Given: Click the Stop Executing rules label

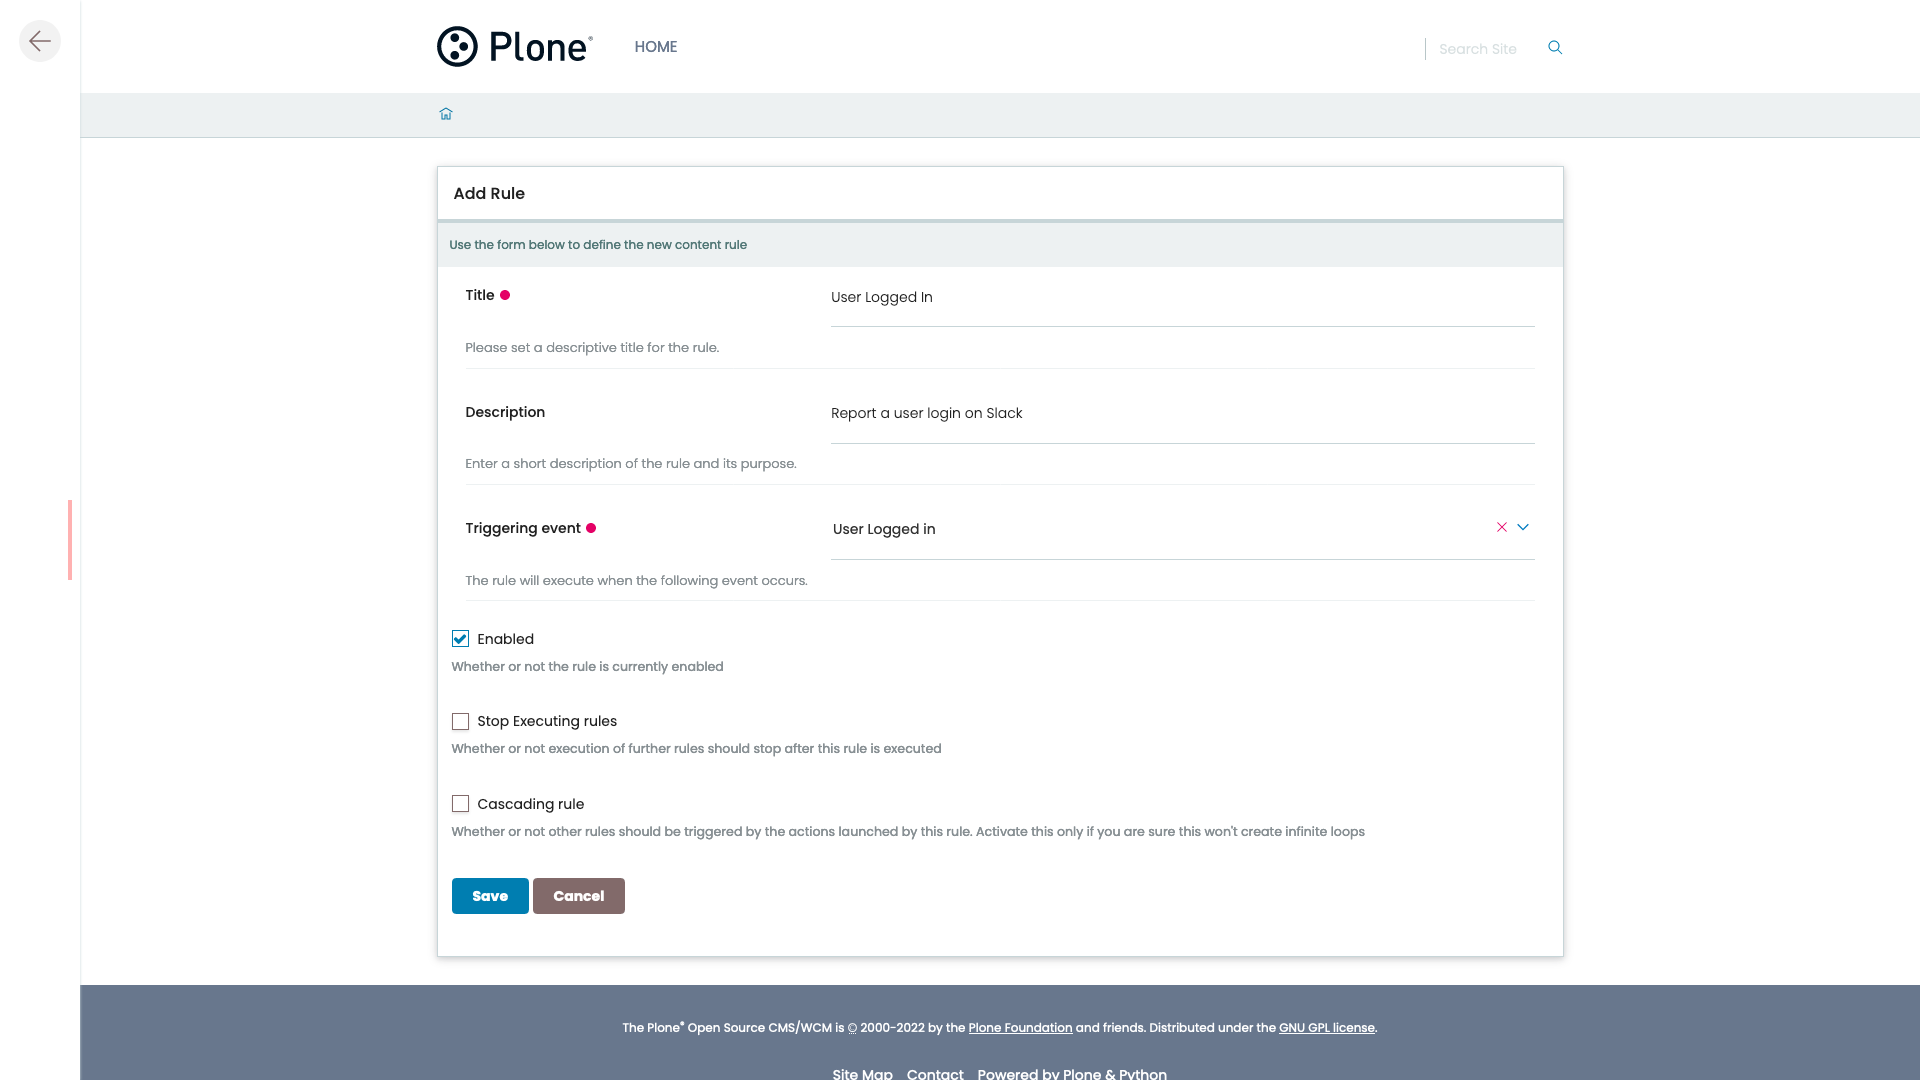Looking at the screenshot, I should (x=547, y=721).
